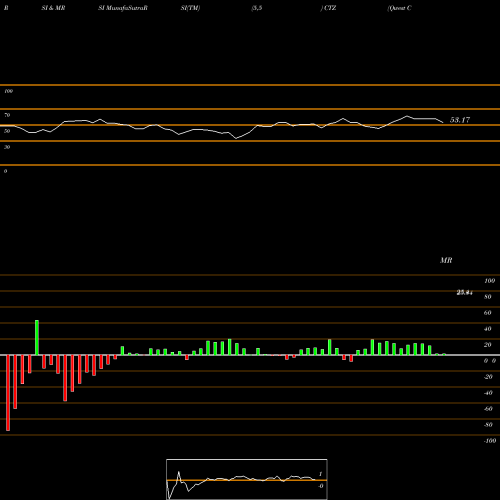Click the 30 level label on RSI axis
The width and height of the screenshot is (500, 500).
[7, 147]
